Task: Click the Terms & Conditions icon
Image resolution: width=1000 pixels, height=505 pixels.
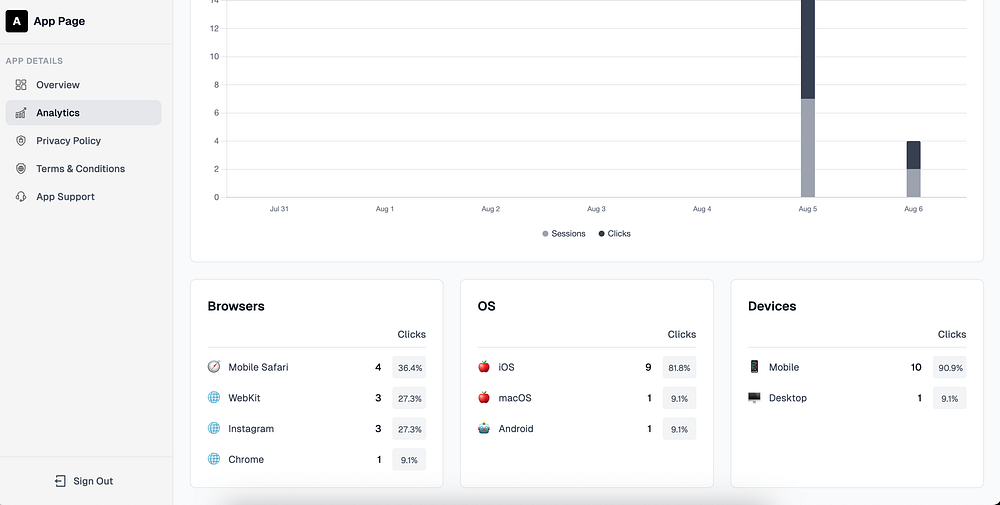Action: [21, 169]
